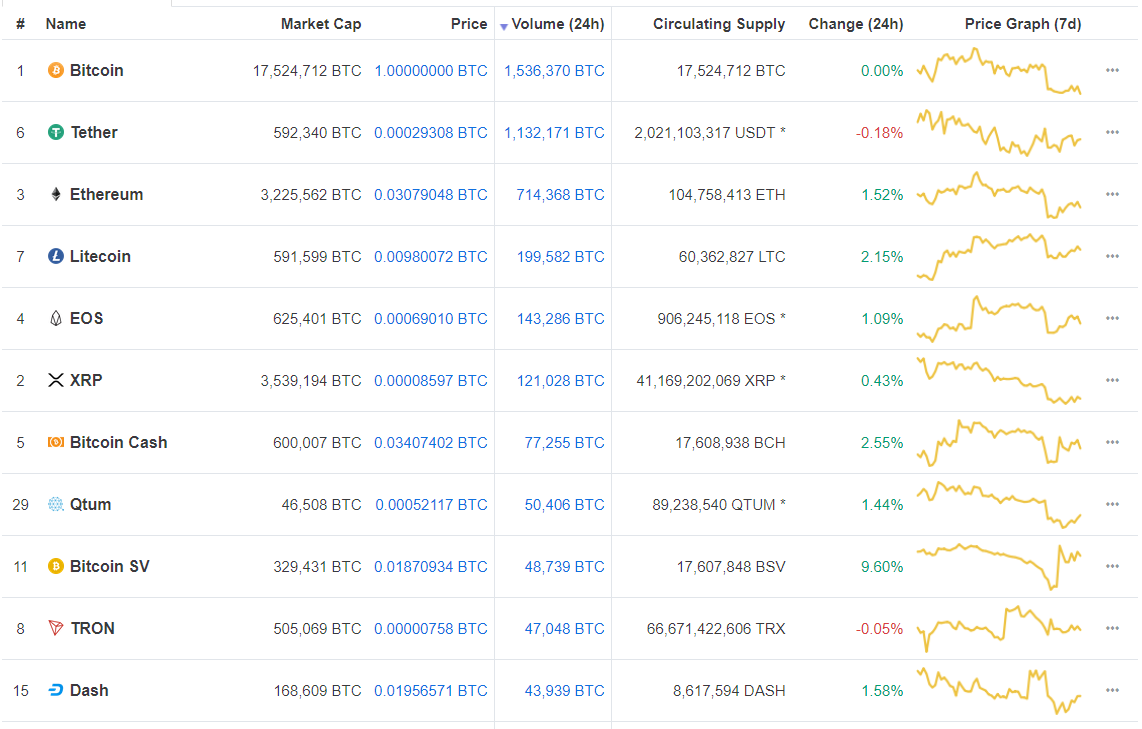Click Tether's price 0.00029308 BTC link
This screenshot has height=729, width=1142.
(x=431, y=132)
